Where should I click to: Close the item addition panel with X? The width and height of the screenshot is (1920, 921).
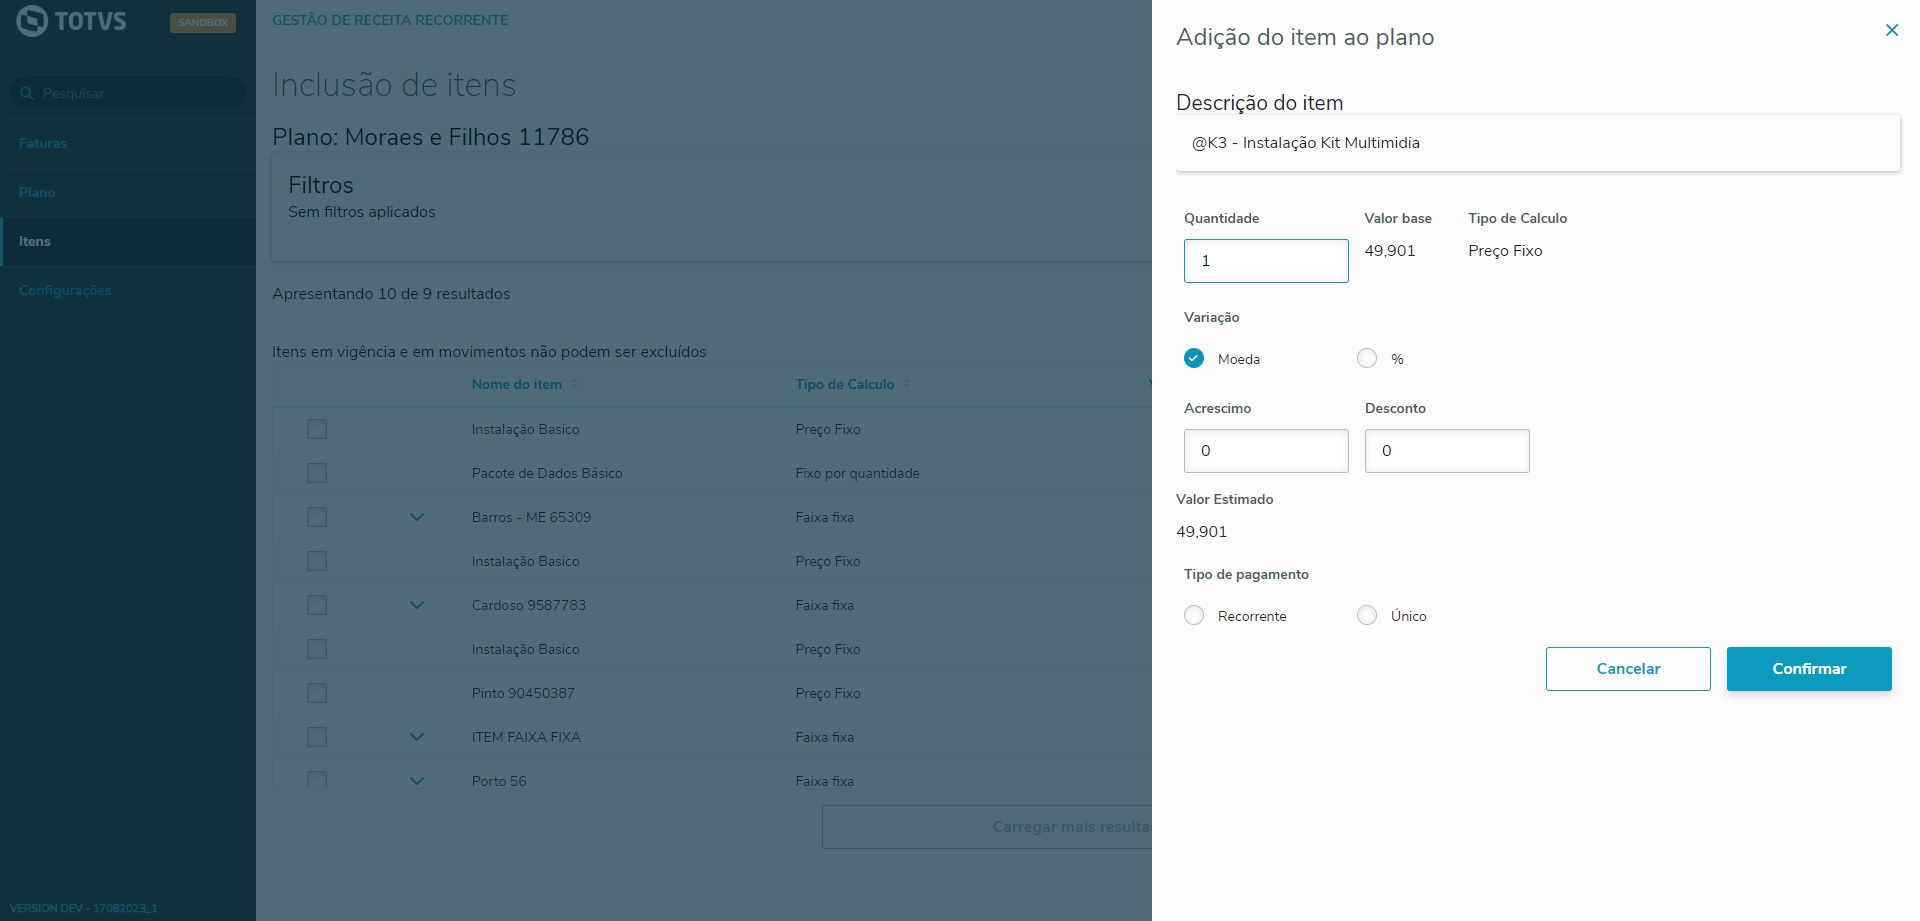[x=1891, y=30]
